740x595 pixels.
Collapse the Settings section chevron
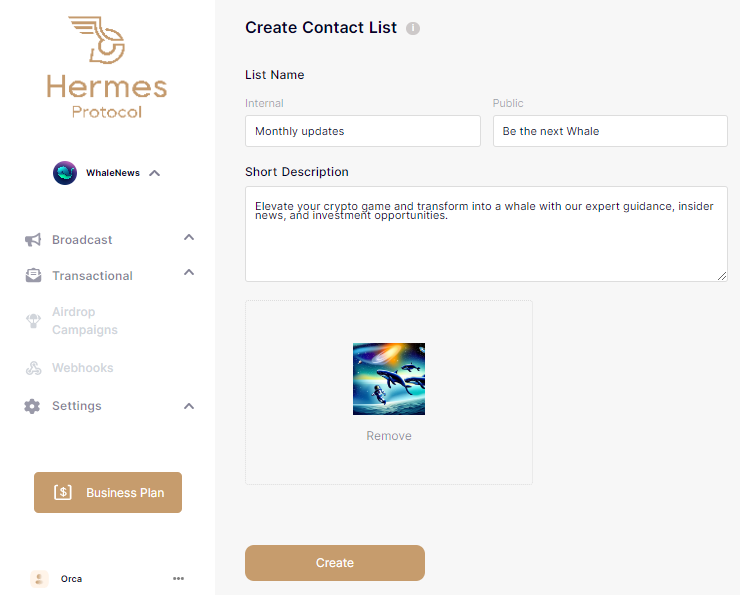189,406
